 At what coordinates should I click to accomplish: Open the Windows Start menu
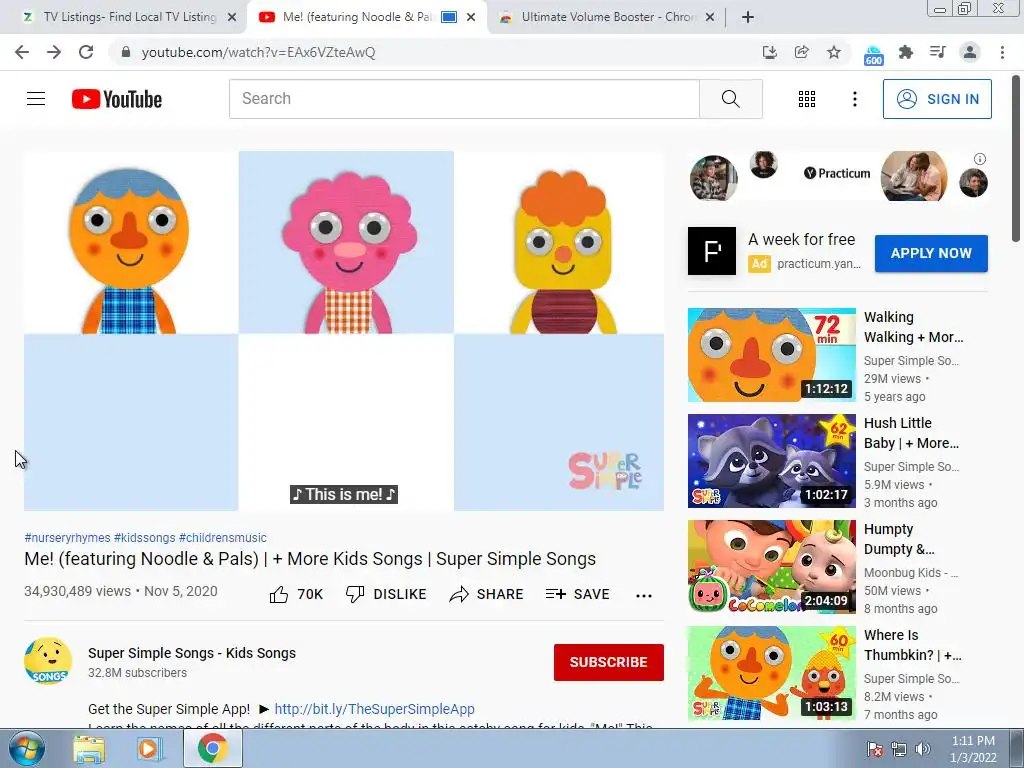pyautogui.click(x=27, y=749)
